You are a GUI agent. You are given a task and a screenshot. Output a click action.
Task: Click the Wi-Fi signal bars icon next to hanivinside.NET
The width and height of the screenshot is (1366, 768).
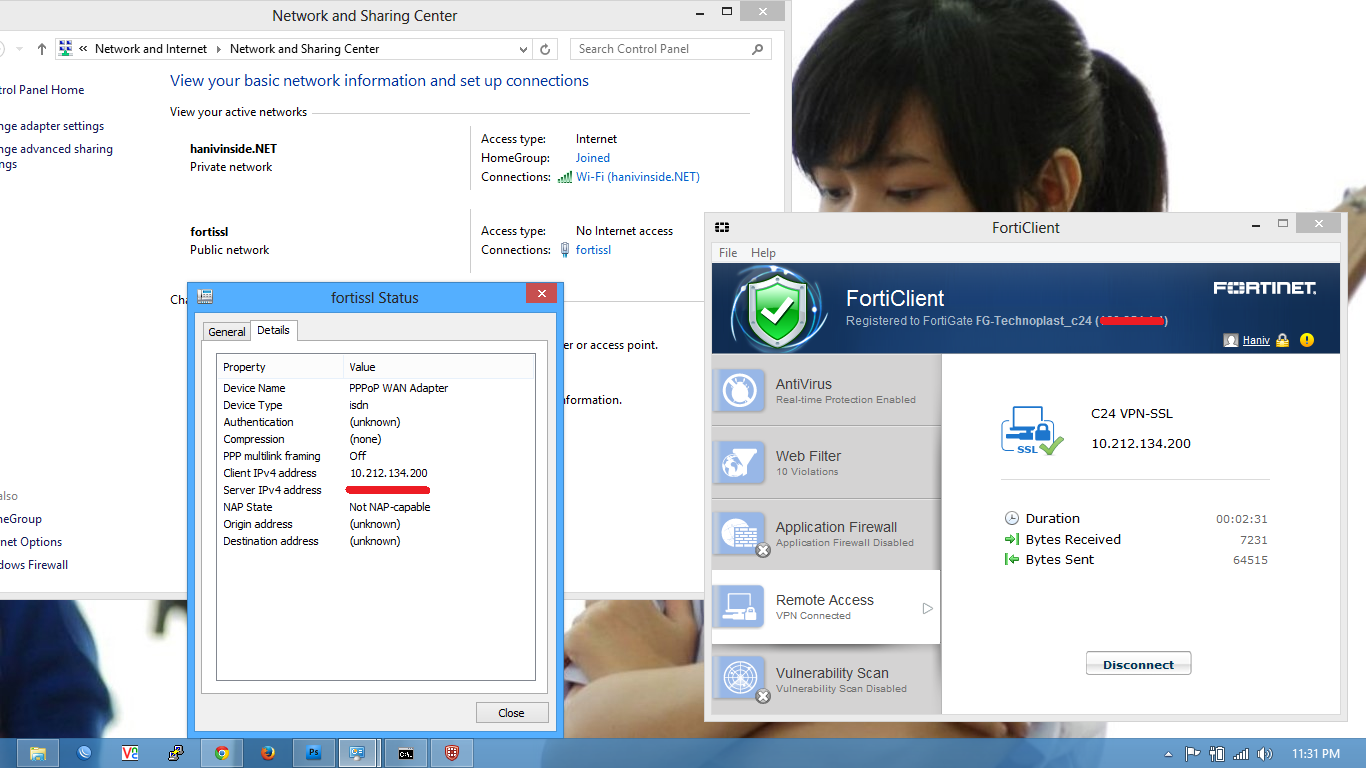point(565,177)
